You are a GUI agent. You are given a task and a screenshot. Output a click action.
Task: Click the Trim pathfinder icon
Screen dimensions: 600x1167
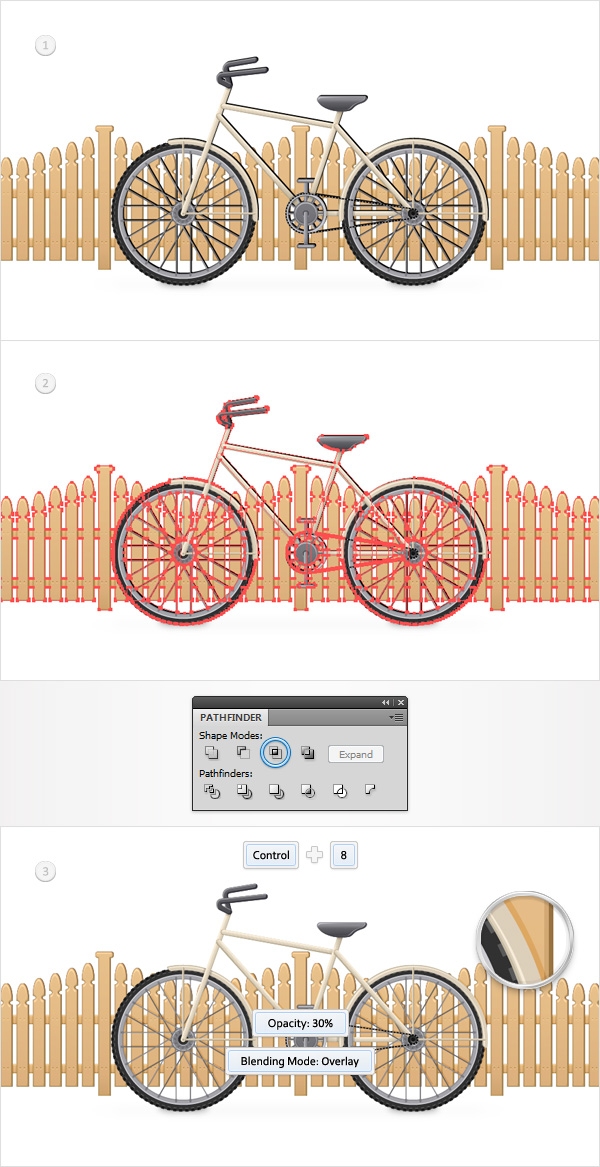click(x=243, y=791)
